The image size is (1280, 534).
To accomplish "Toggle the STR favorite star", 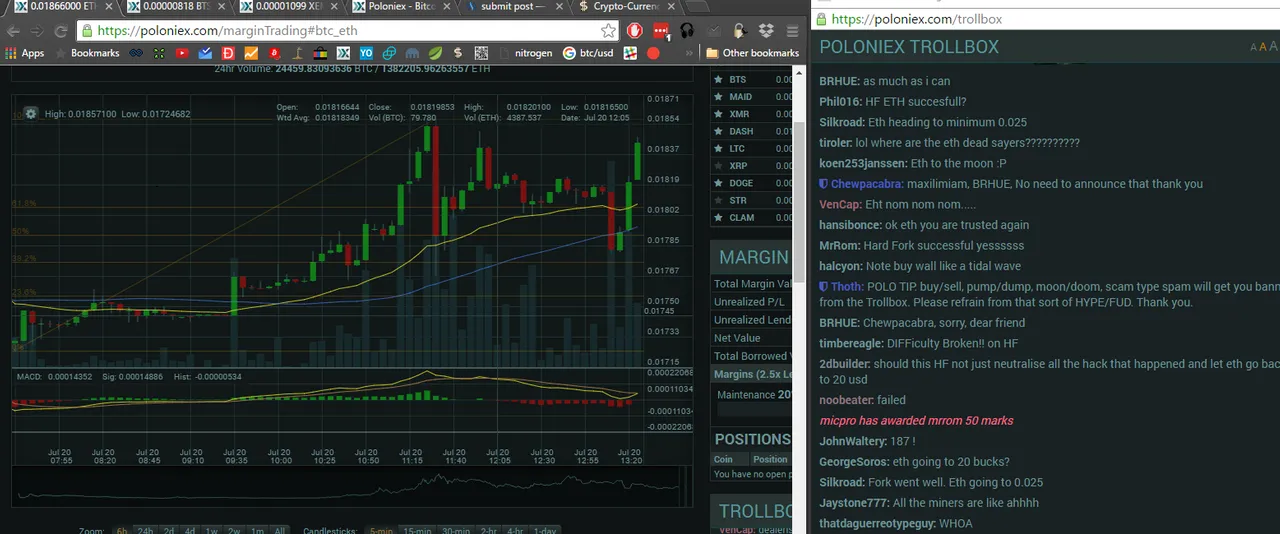I will tap(718, 200).
